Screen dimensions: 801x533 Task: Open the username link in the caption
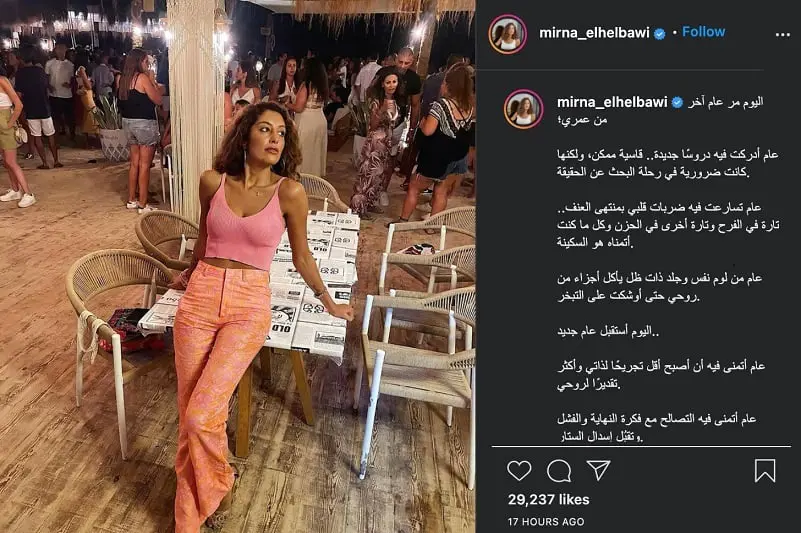[x=612, y=102]
